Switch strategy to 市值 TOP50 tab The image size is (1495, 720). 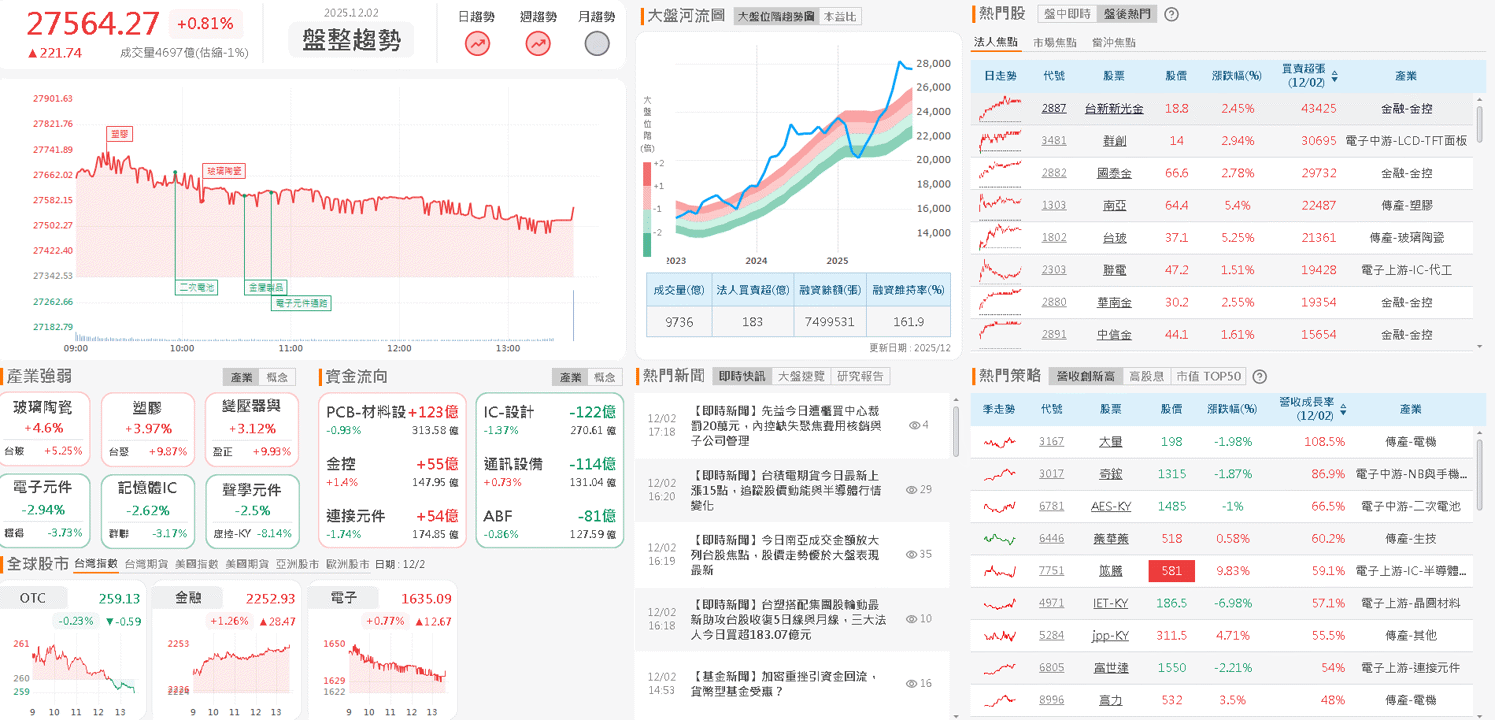(1208, 377)
